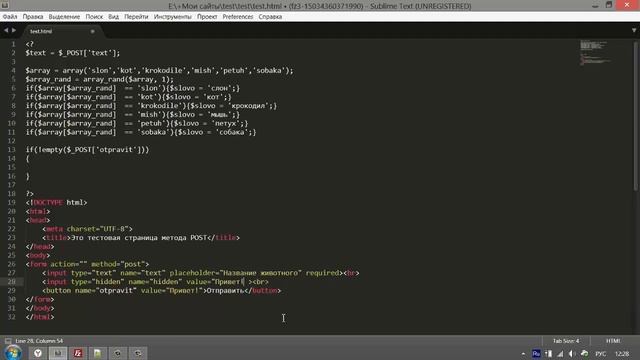Go to the previous tab with the left arrow
640x360 pixels.
pos(6,31)
